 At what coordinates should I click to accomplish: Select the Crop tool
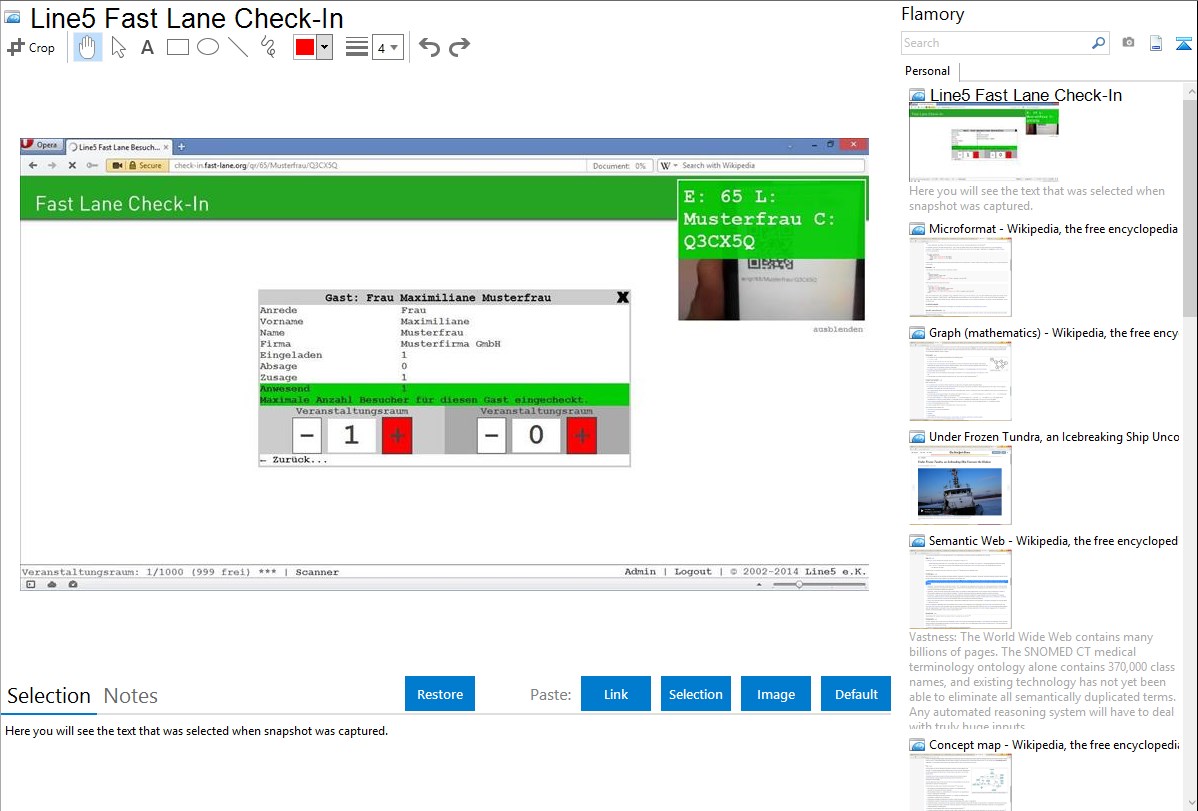tap(31, 47)
